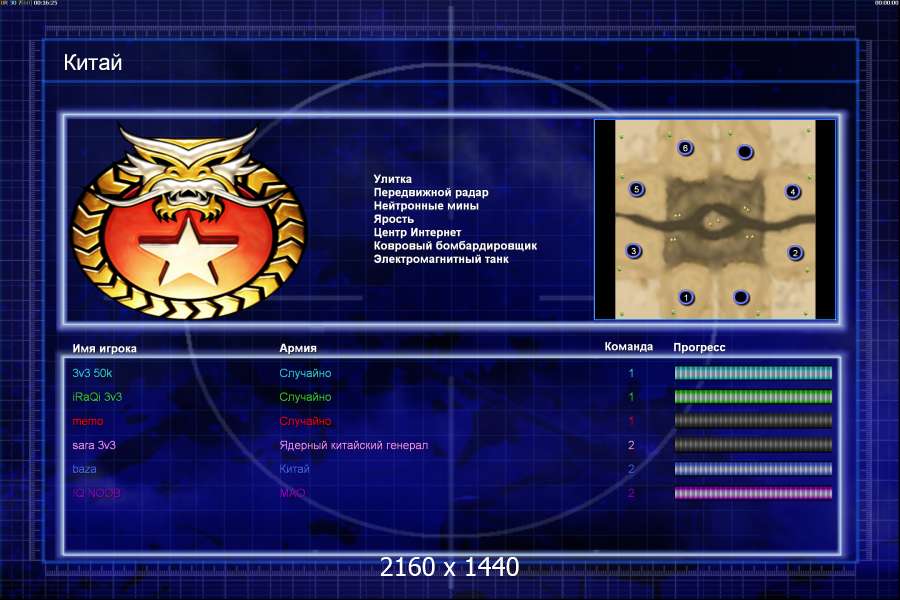Screen dimensions: 900x600
Task: Select start position marker 2 on the map
Action: click(795, 253)
